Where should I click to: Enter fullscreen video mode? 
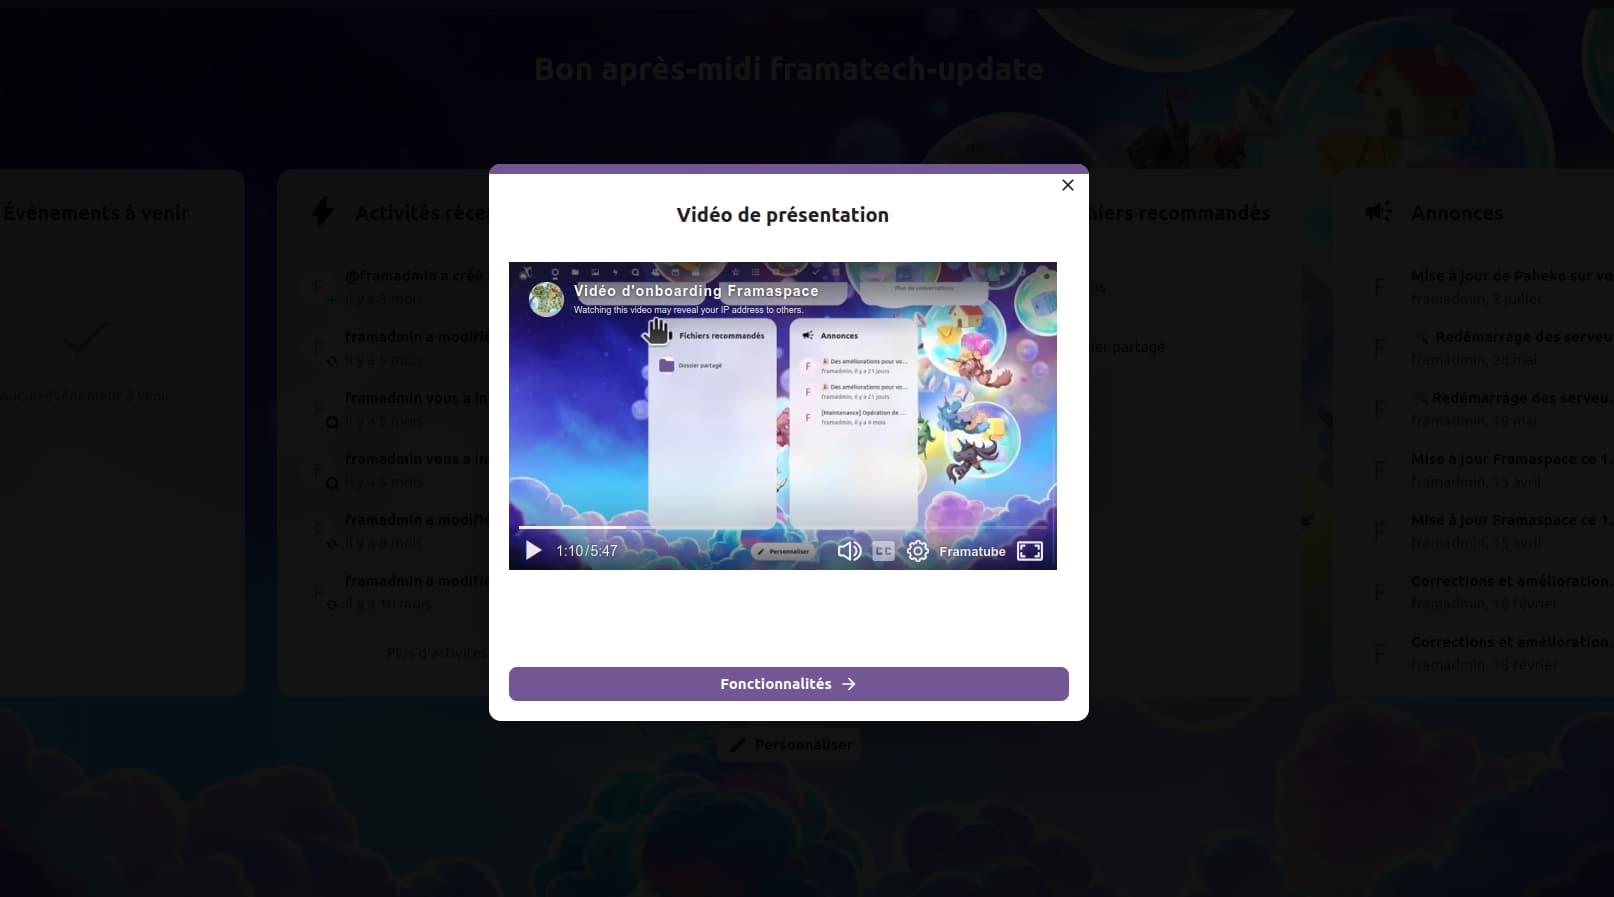pos(1029,551)
